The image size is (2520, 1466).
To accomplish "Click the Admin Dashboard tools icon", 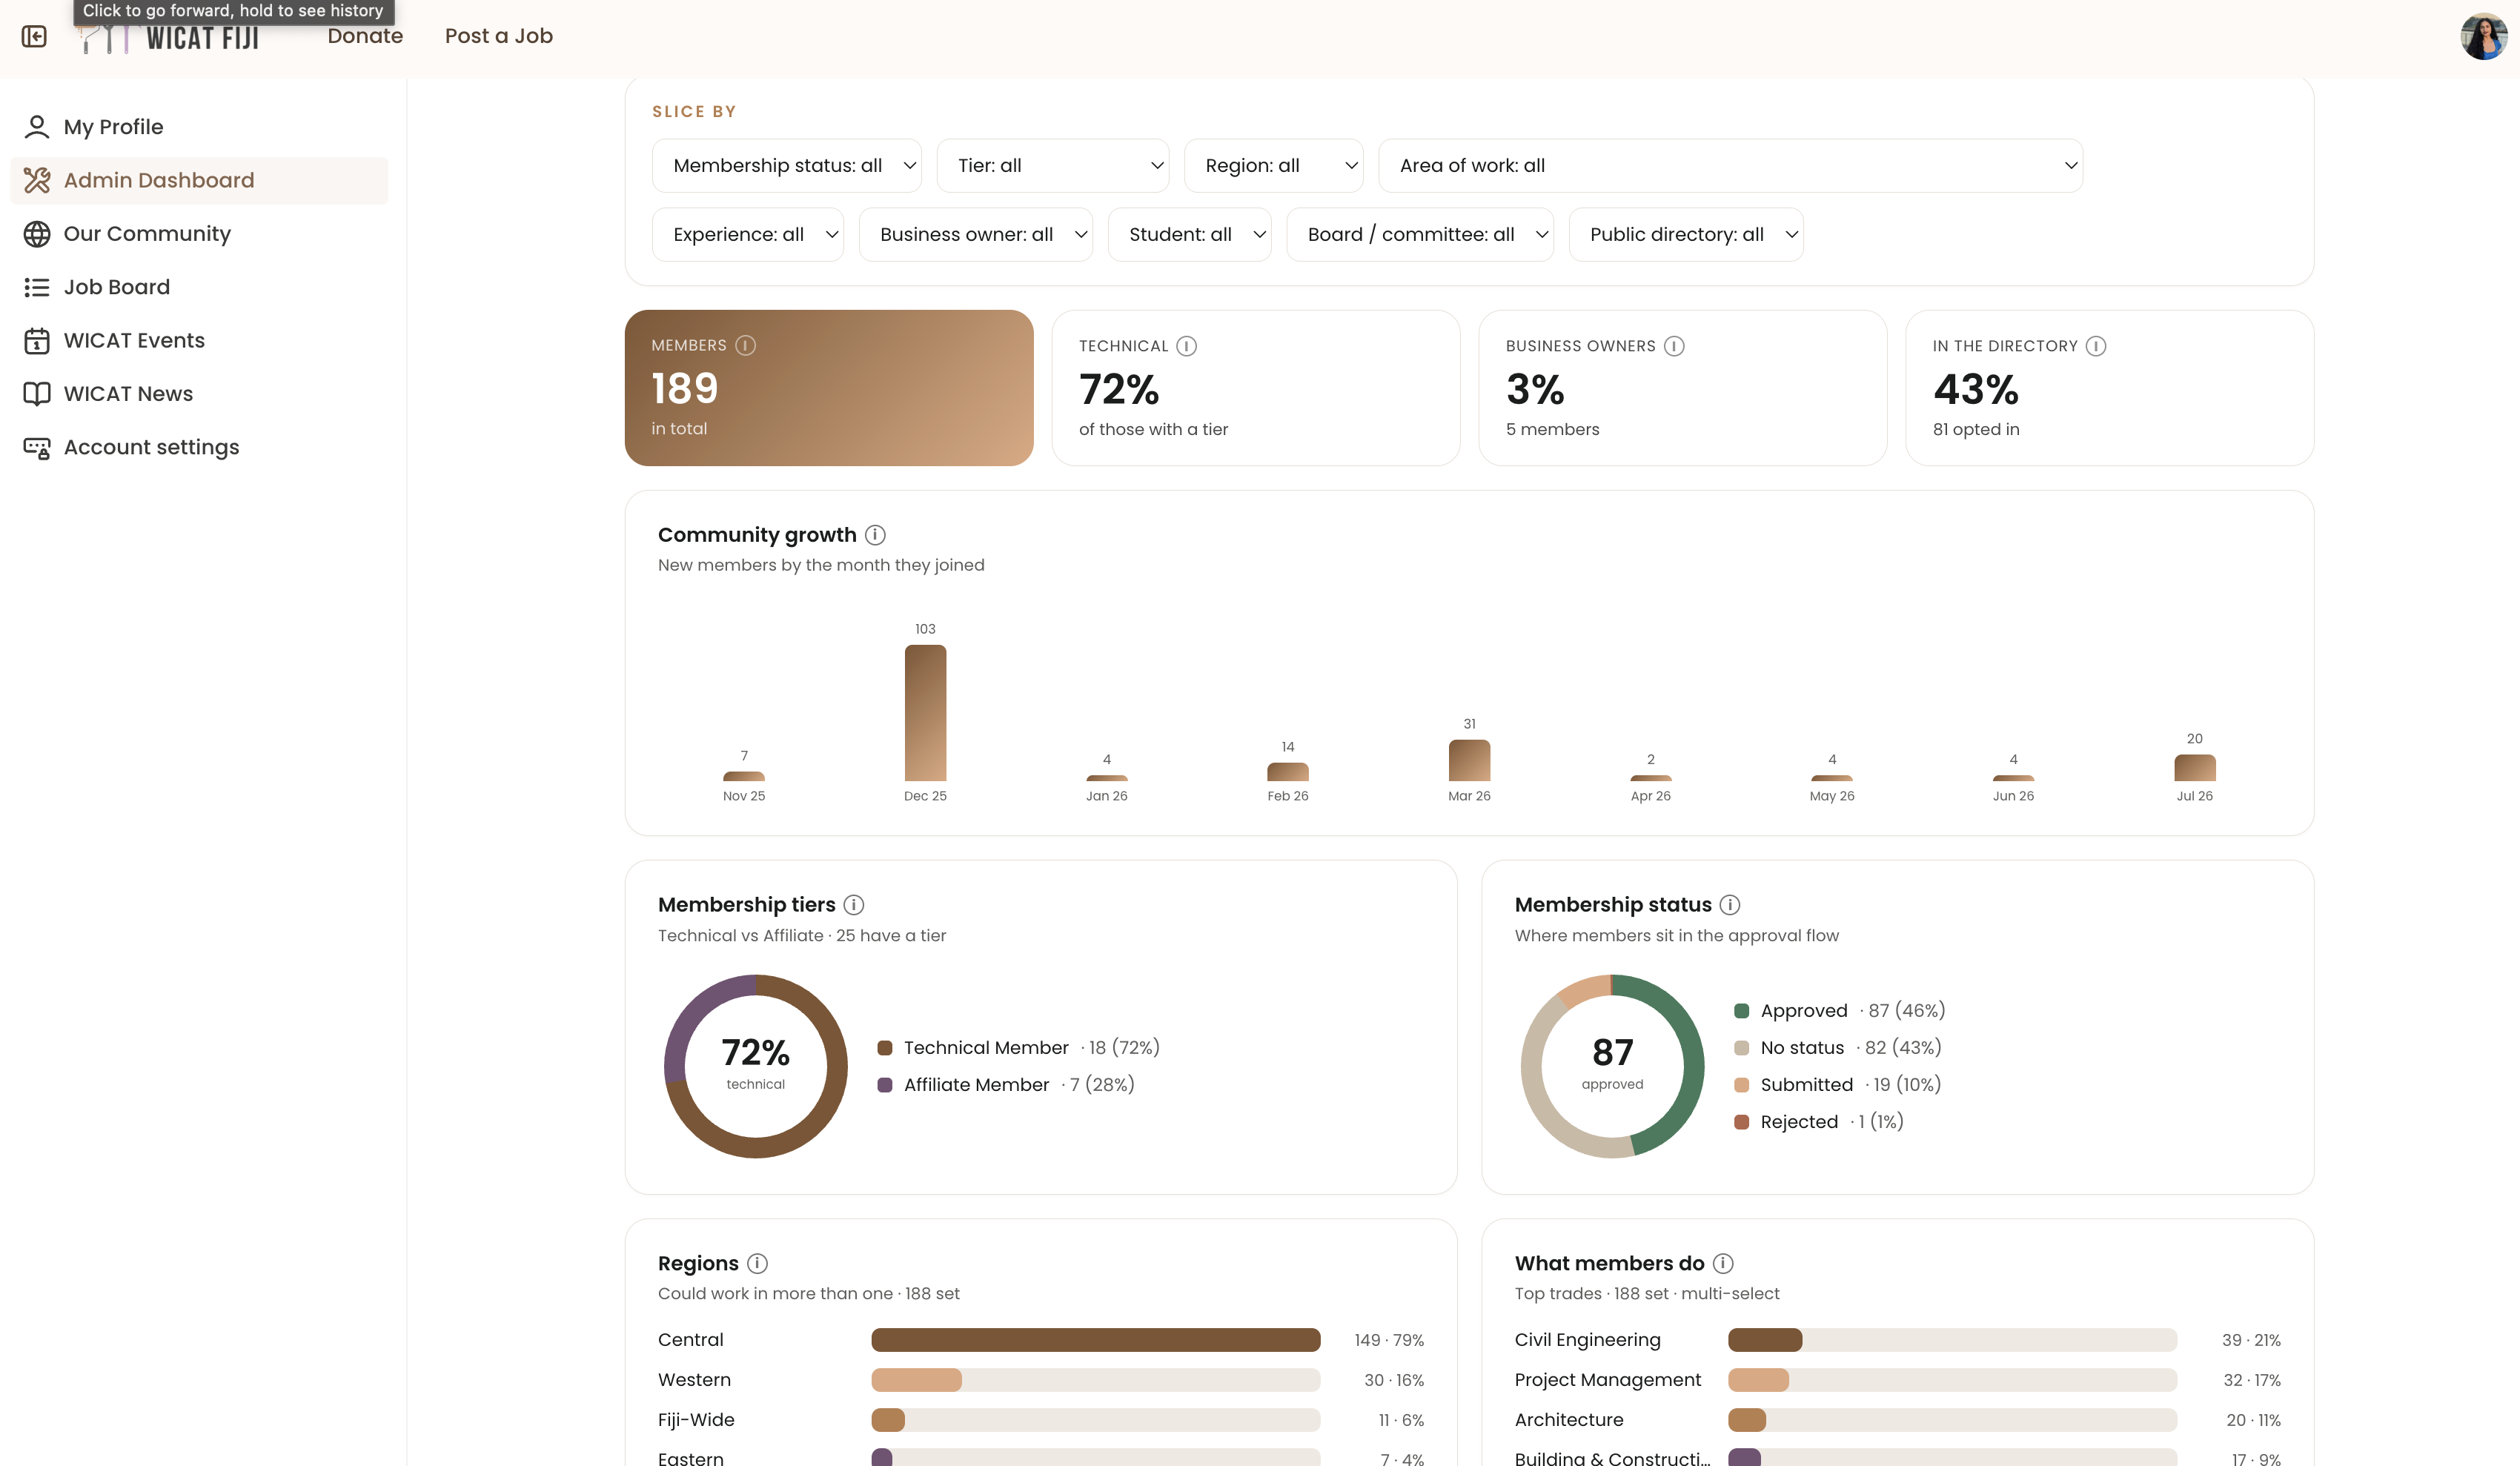I will [37, 180].
